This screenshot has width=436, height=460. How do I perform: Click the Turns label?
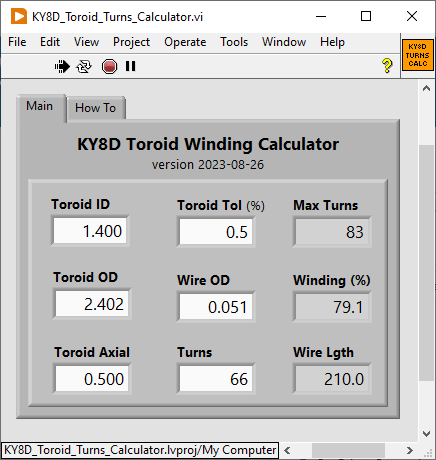[195, 352]
